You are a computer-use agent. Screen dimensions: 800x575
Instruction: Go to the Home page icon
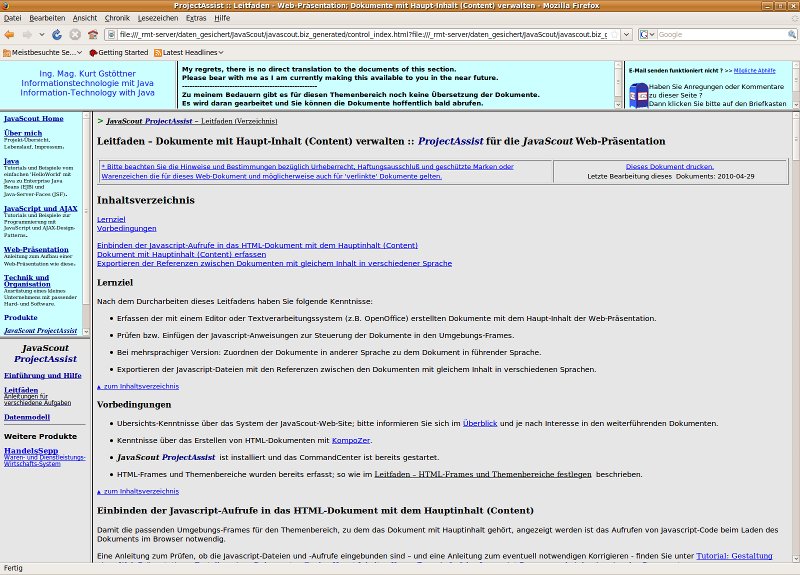[x=93, y=34]
